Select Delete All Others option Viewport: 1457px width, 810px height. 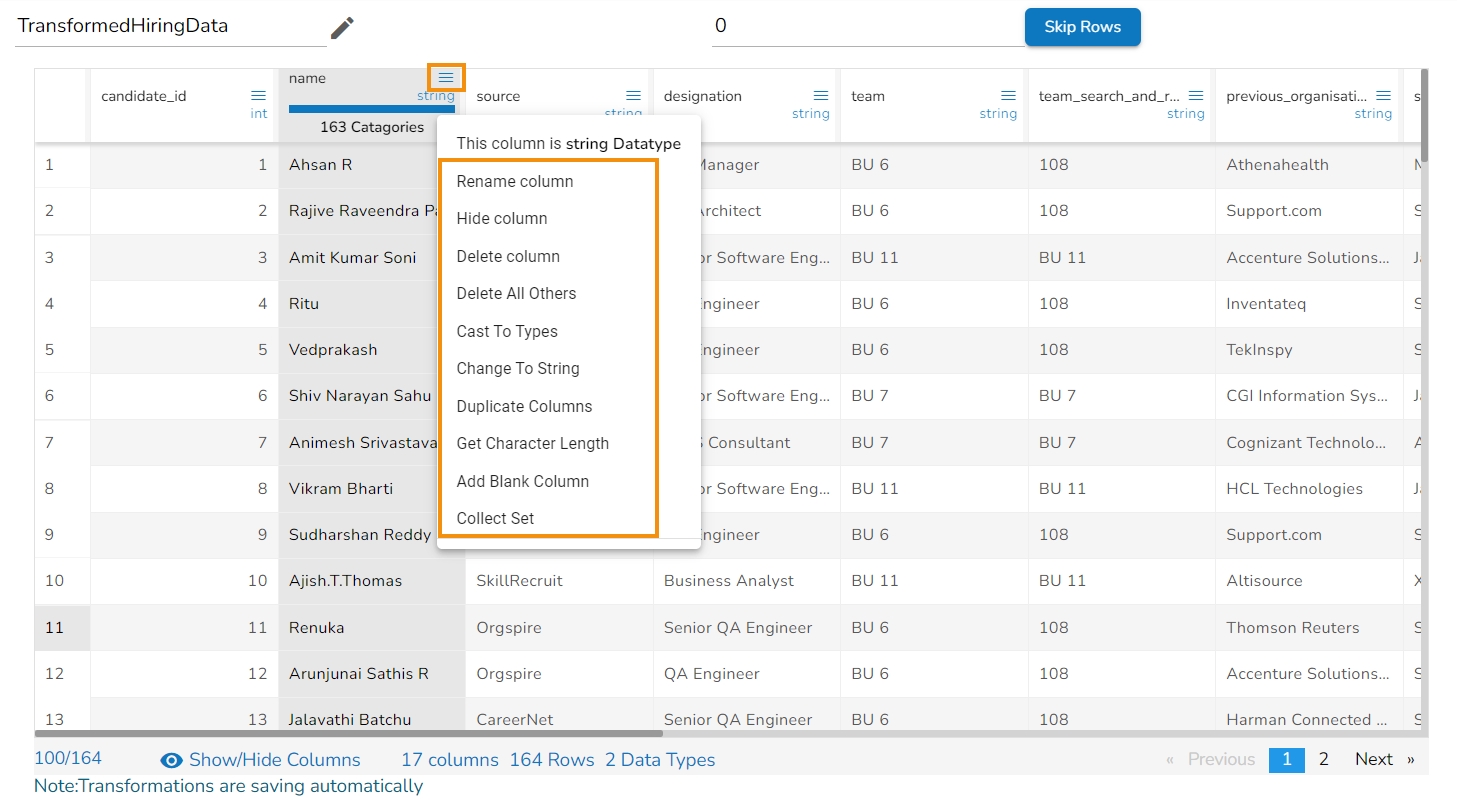(516, 294)
